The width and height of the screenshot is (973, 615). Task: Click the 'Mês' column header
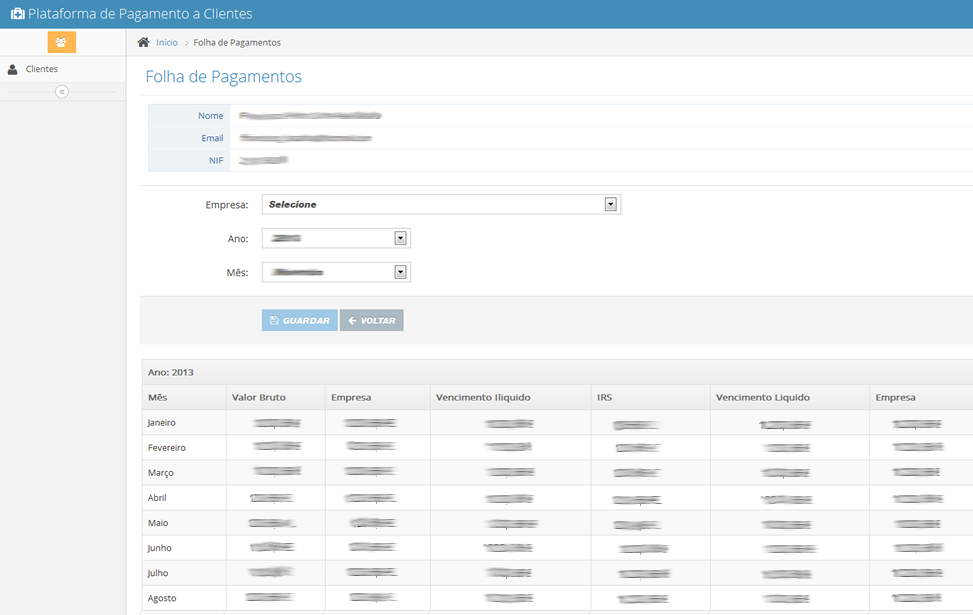[158, 397]
